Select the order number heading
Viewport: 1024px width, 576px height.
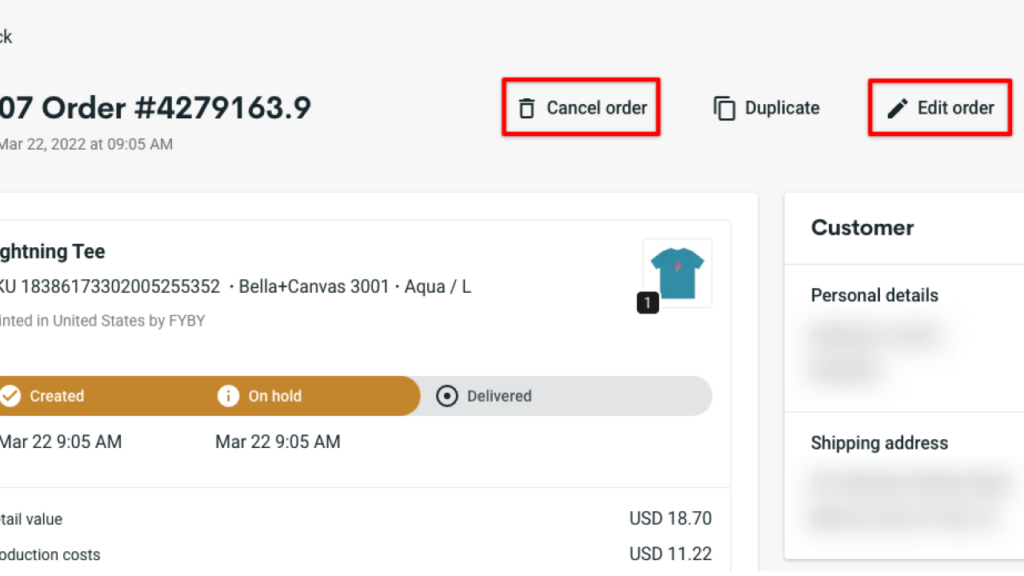[x=155, y=108]
